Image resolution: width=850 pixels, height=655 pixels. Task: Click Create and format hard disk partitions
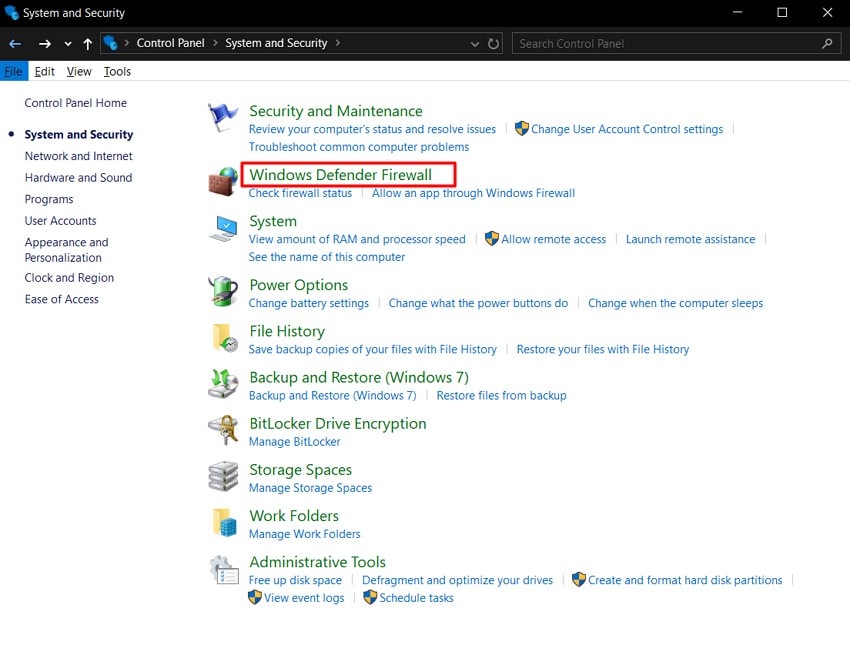click(x=685, y=580)
